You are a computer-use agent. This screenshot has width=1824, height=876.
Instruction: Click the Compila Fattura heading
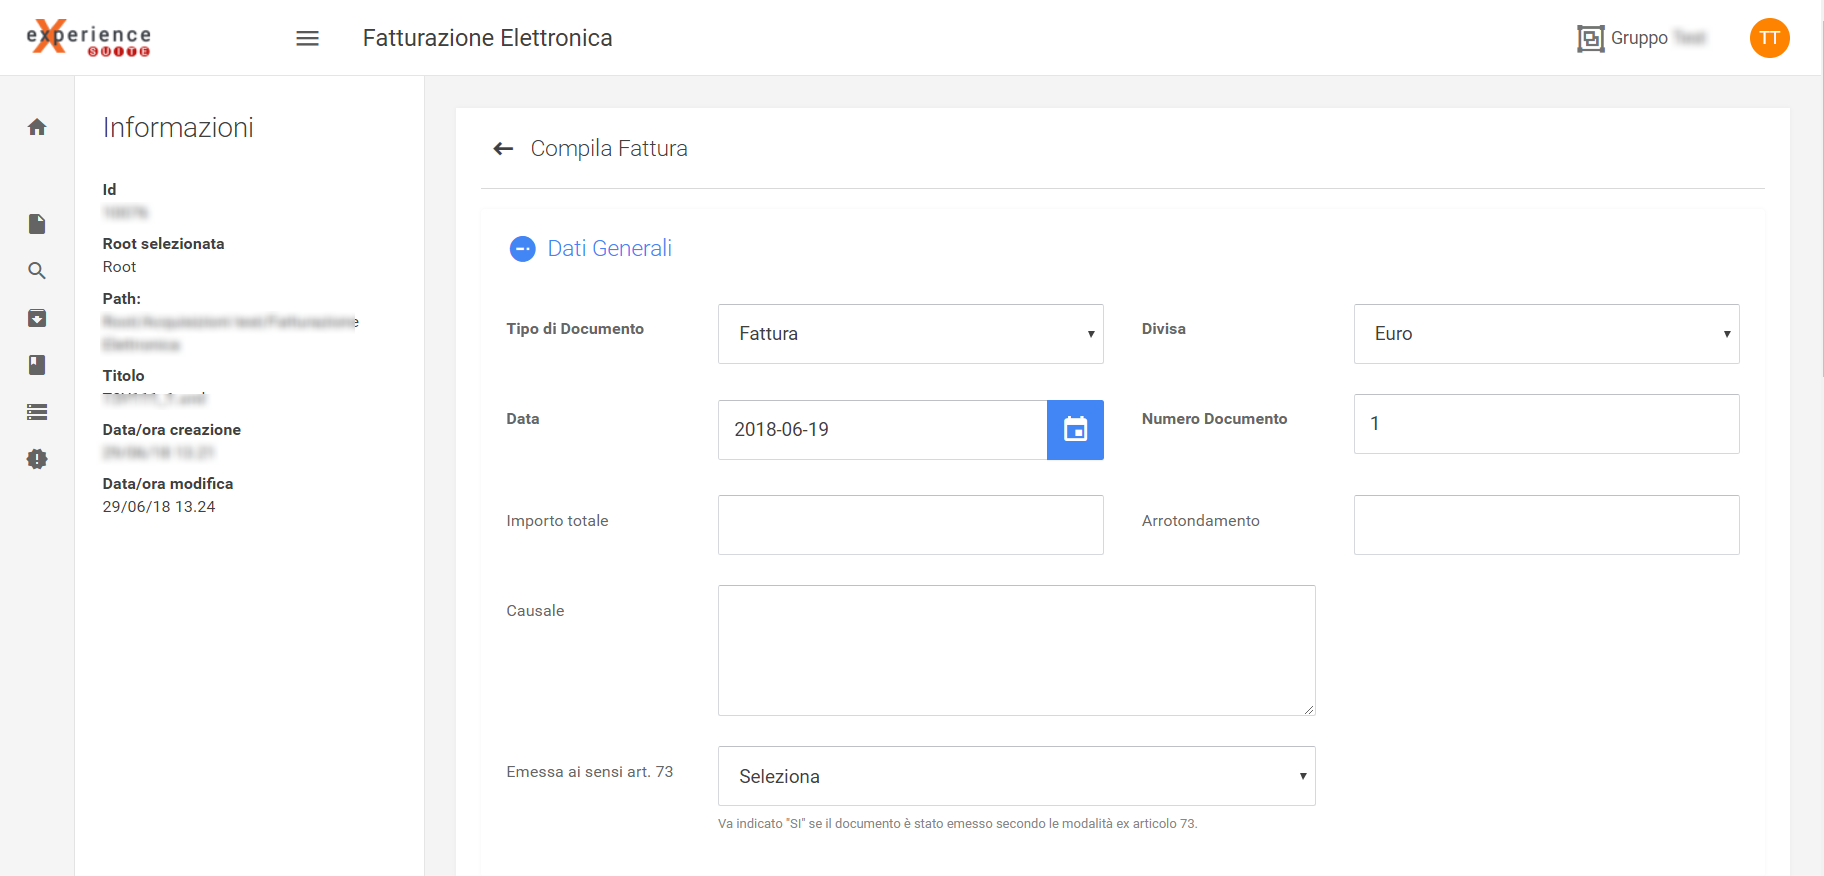[609, 149]
